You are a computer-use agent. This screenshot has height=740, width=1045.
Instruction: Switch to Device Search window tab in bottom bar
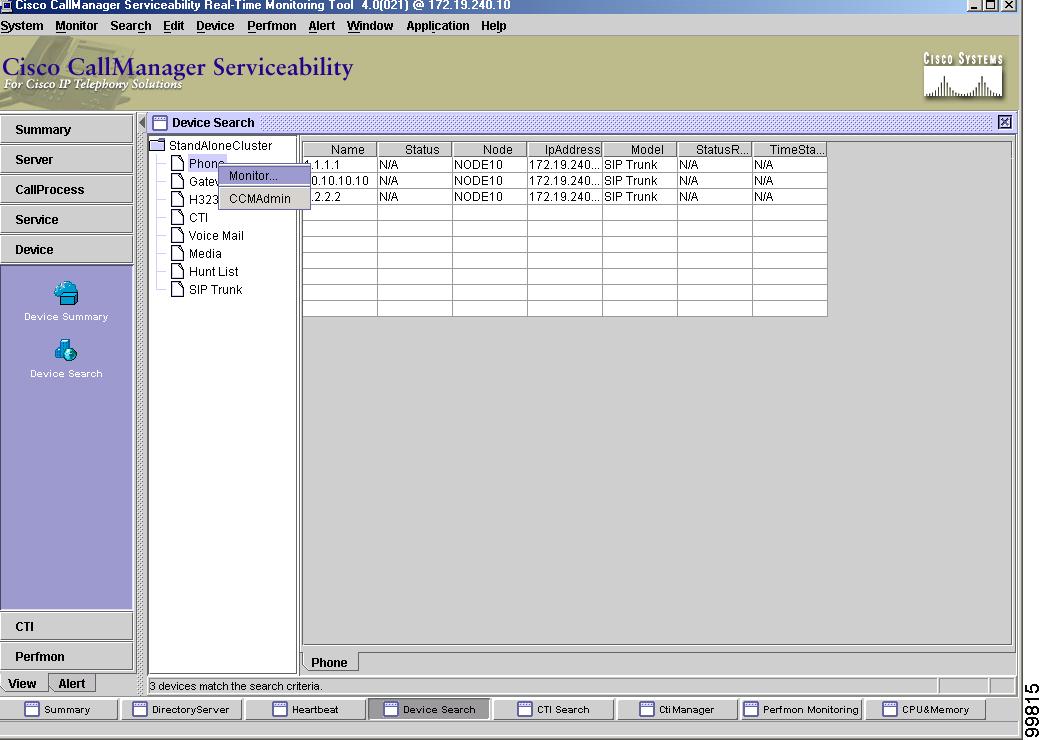click(429, 709)
